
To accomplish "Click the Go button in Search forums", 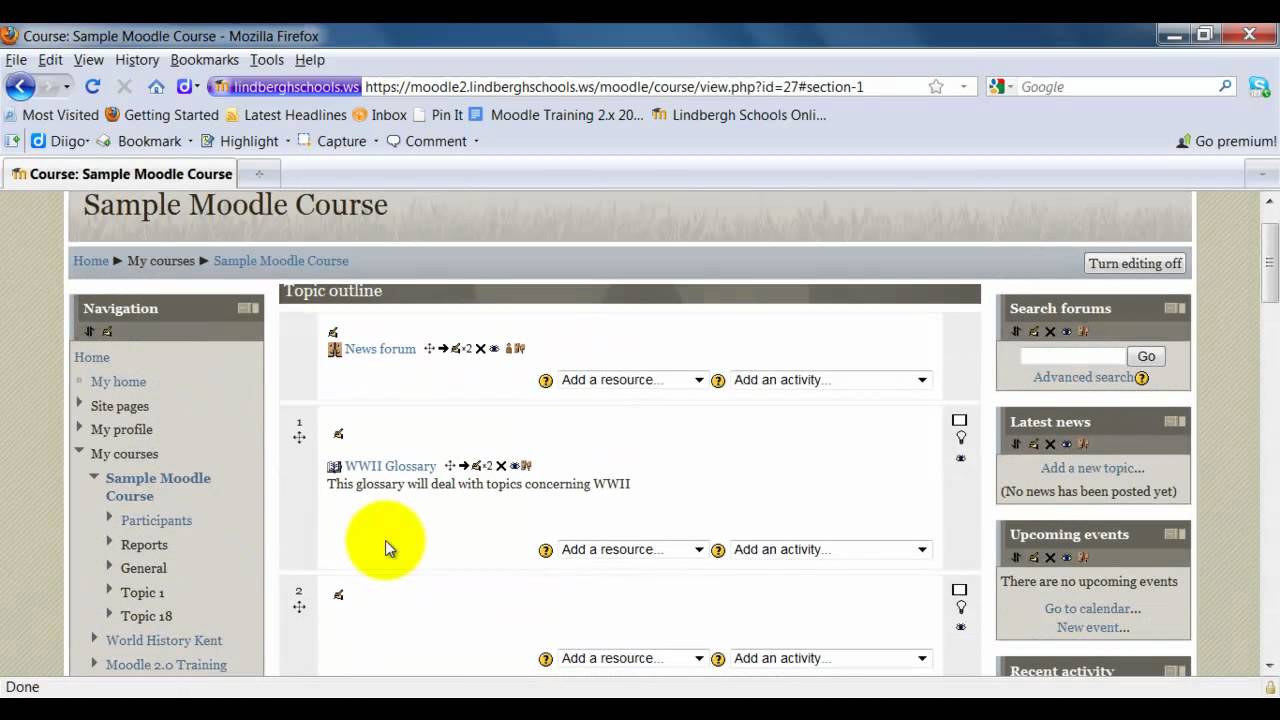I will 1146,356.
